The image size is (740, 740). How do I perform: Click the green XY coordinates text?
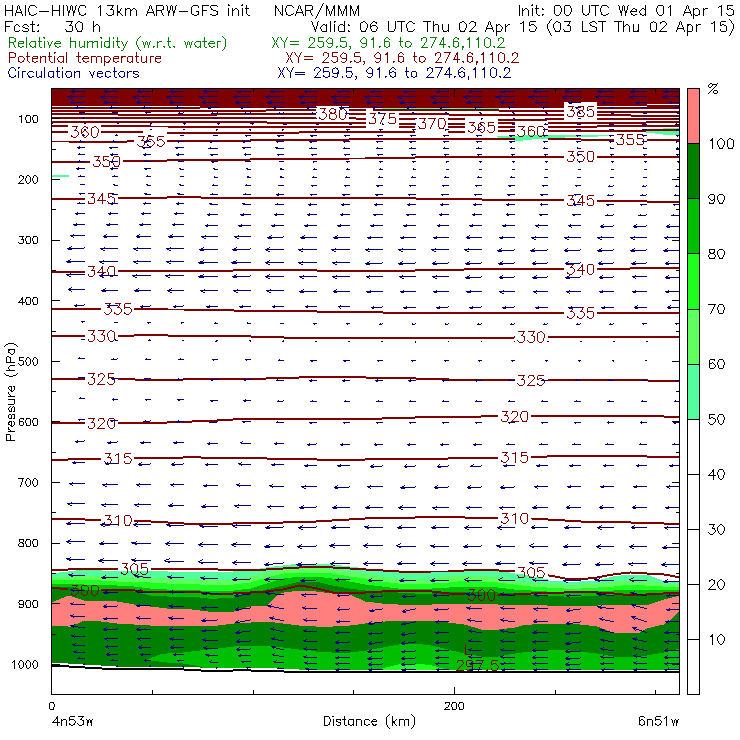click(388, 43)
